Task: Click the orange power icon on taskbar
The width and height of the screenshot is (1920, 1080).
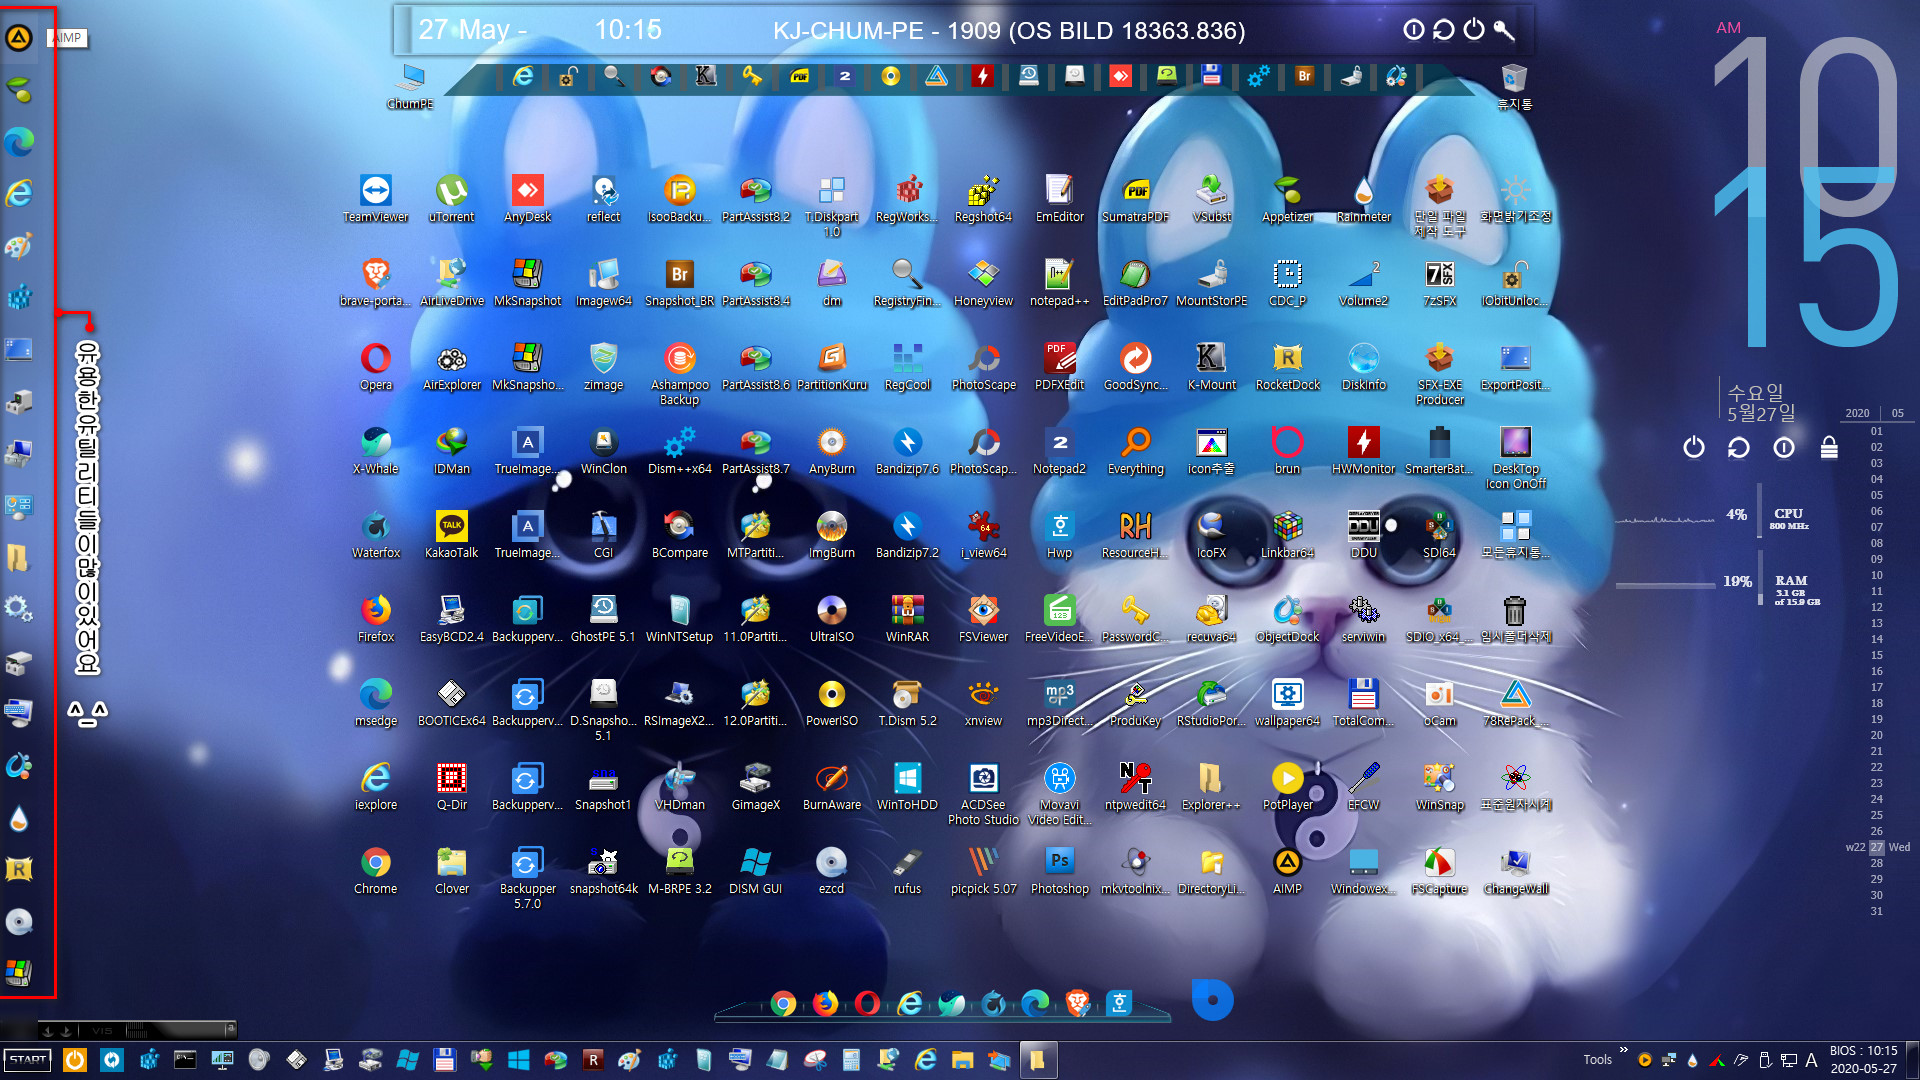Action: coord(75,1060)
